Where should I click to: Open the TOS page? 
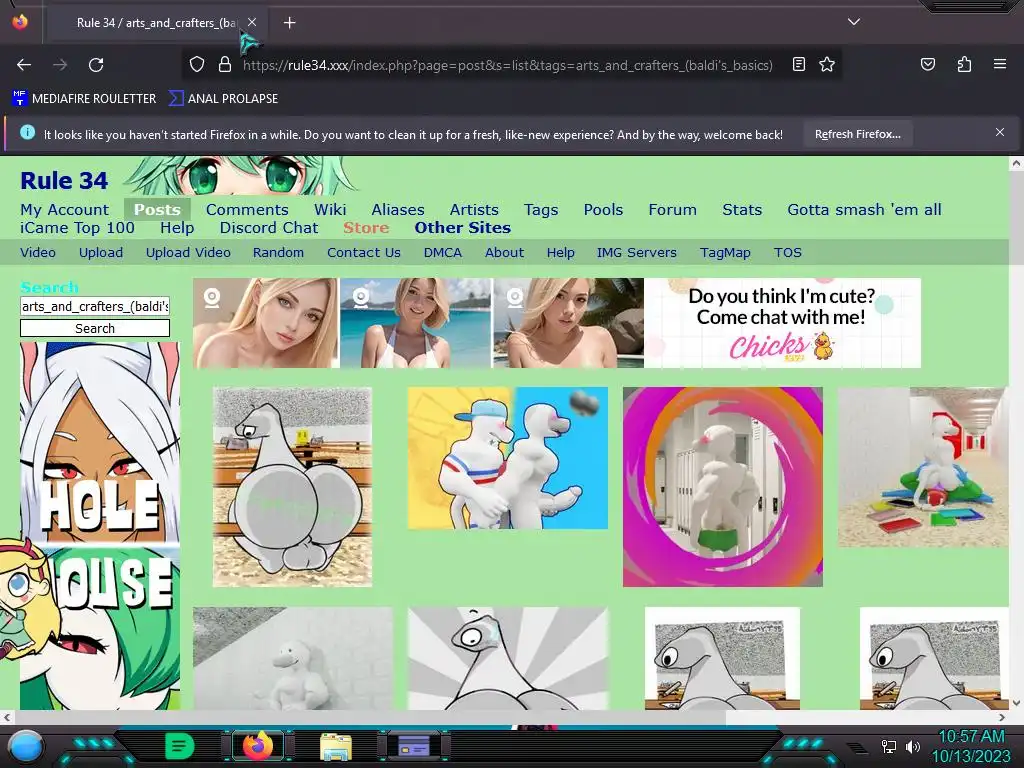click(788, 253)
